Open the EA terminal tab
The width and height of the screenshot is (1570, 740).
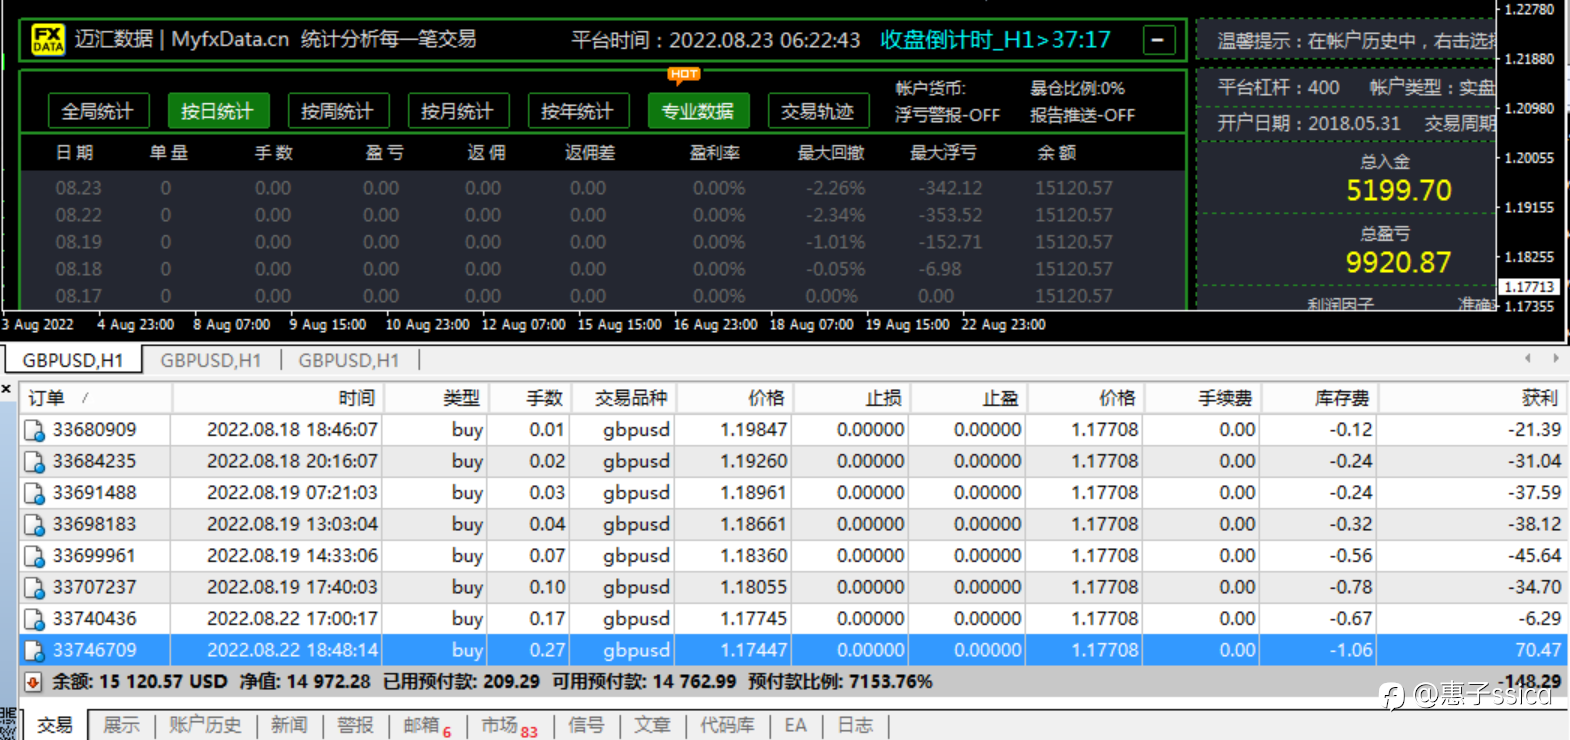[x=796, y=725]
